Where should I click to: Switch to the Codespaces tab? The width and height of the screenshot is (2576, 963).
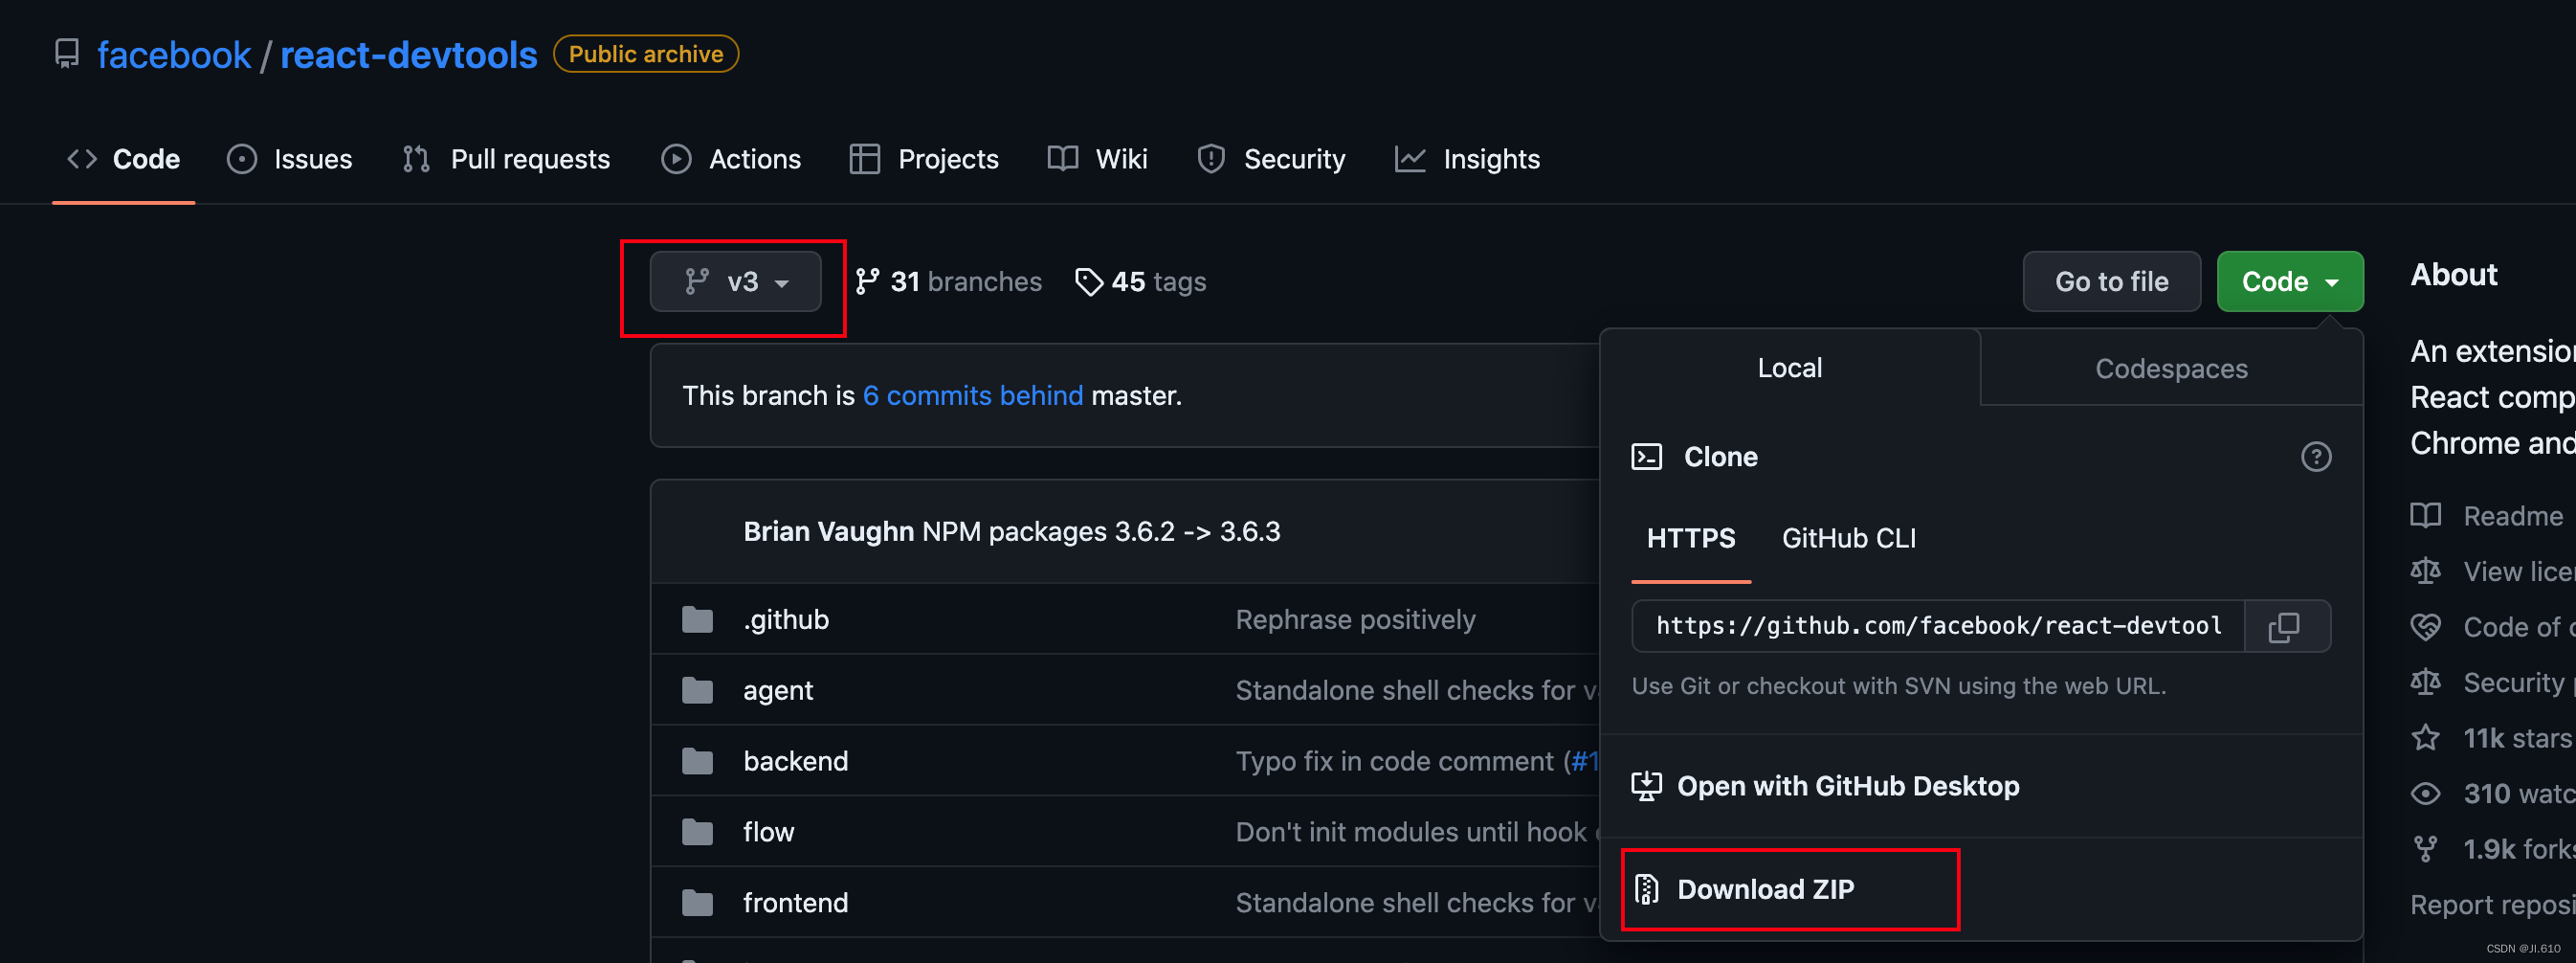point(2170,368)
